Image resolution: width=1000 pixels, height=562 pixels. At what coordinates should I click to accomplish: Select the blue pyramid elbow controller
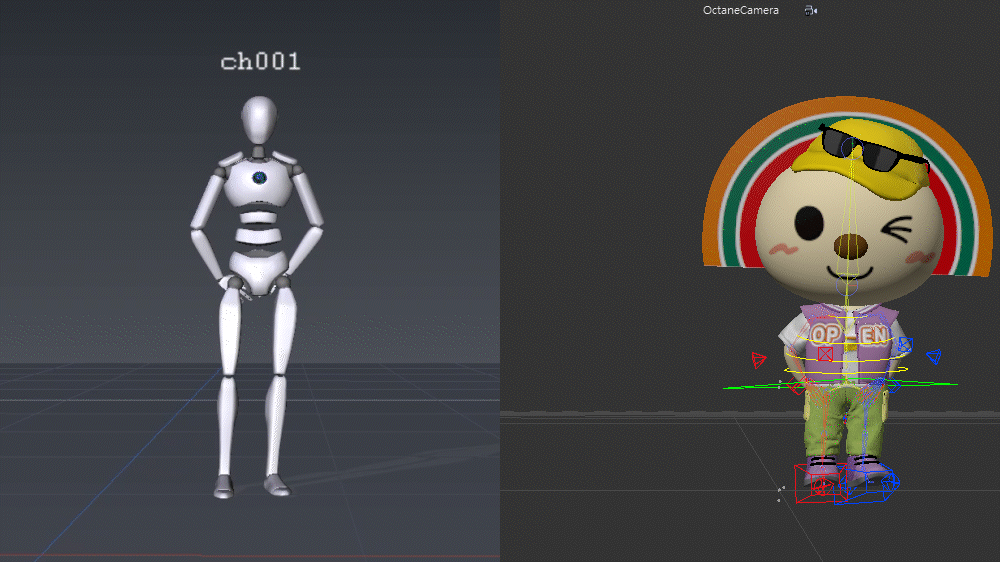[x=934, y=356]
